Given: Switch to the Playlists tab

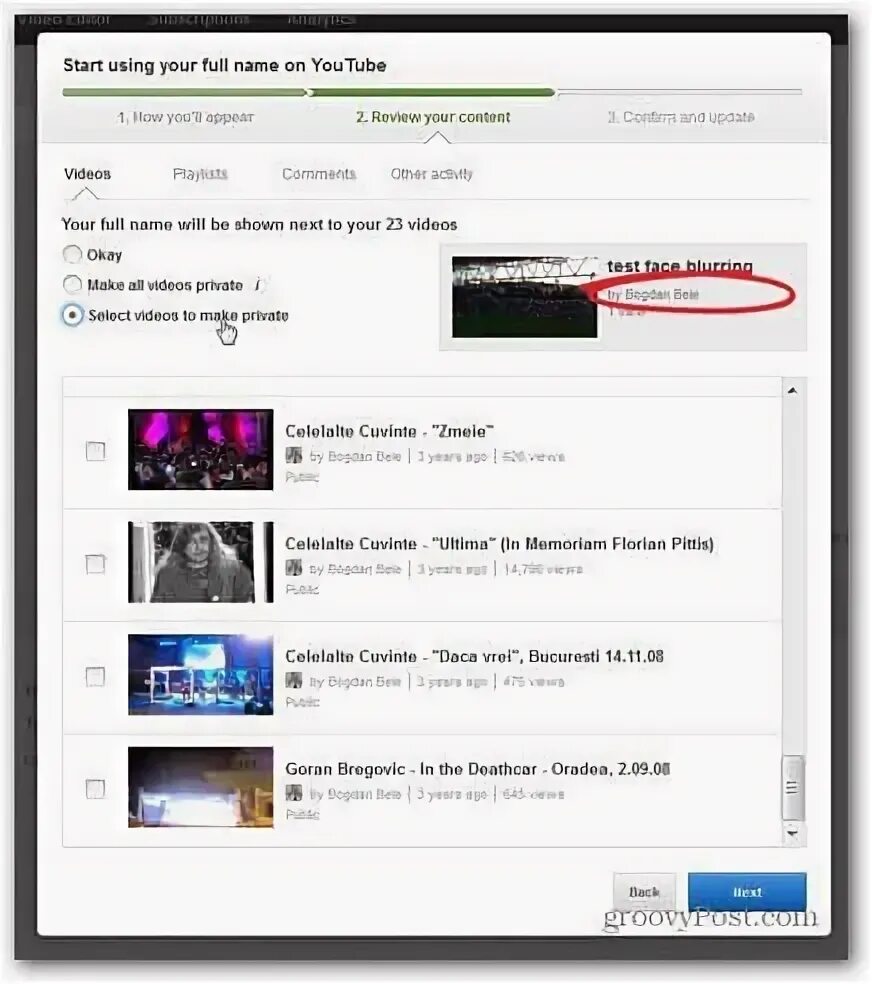Looking at the screenshot, I should coord(200,174).
